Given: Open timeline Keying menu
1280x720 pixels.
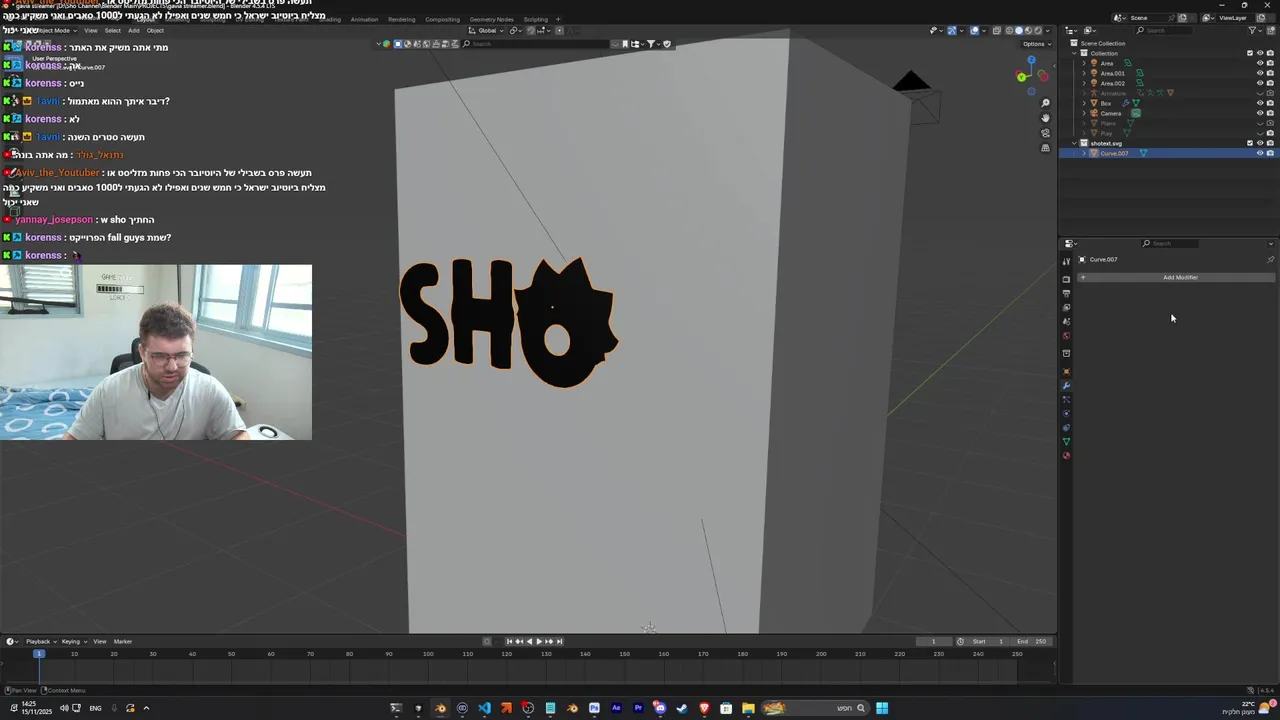Looking at the screenshot, I should pos(73,641).
